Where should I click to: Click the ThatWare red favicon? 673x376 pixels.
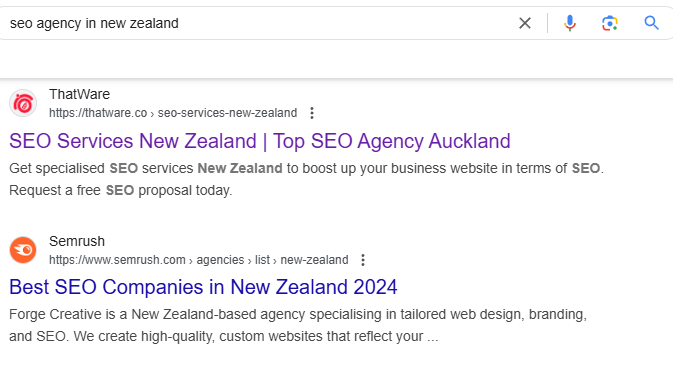click(x=23, y=103)
